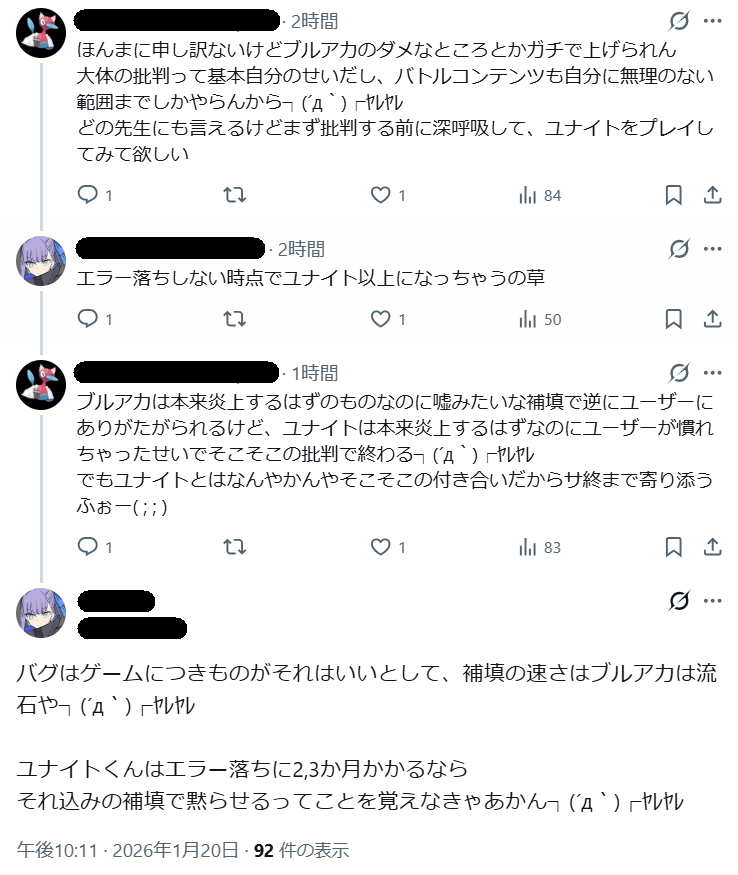The width and height of the screenshot is (738, 875).
Task: Click the Grok icon on the main post
Action: (x=679, y=600)
